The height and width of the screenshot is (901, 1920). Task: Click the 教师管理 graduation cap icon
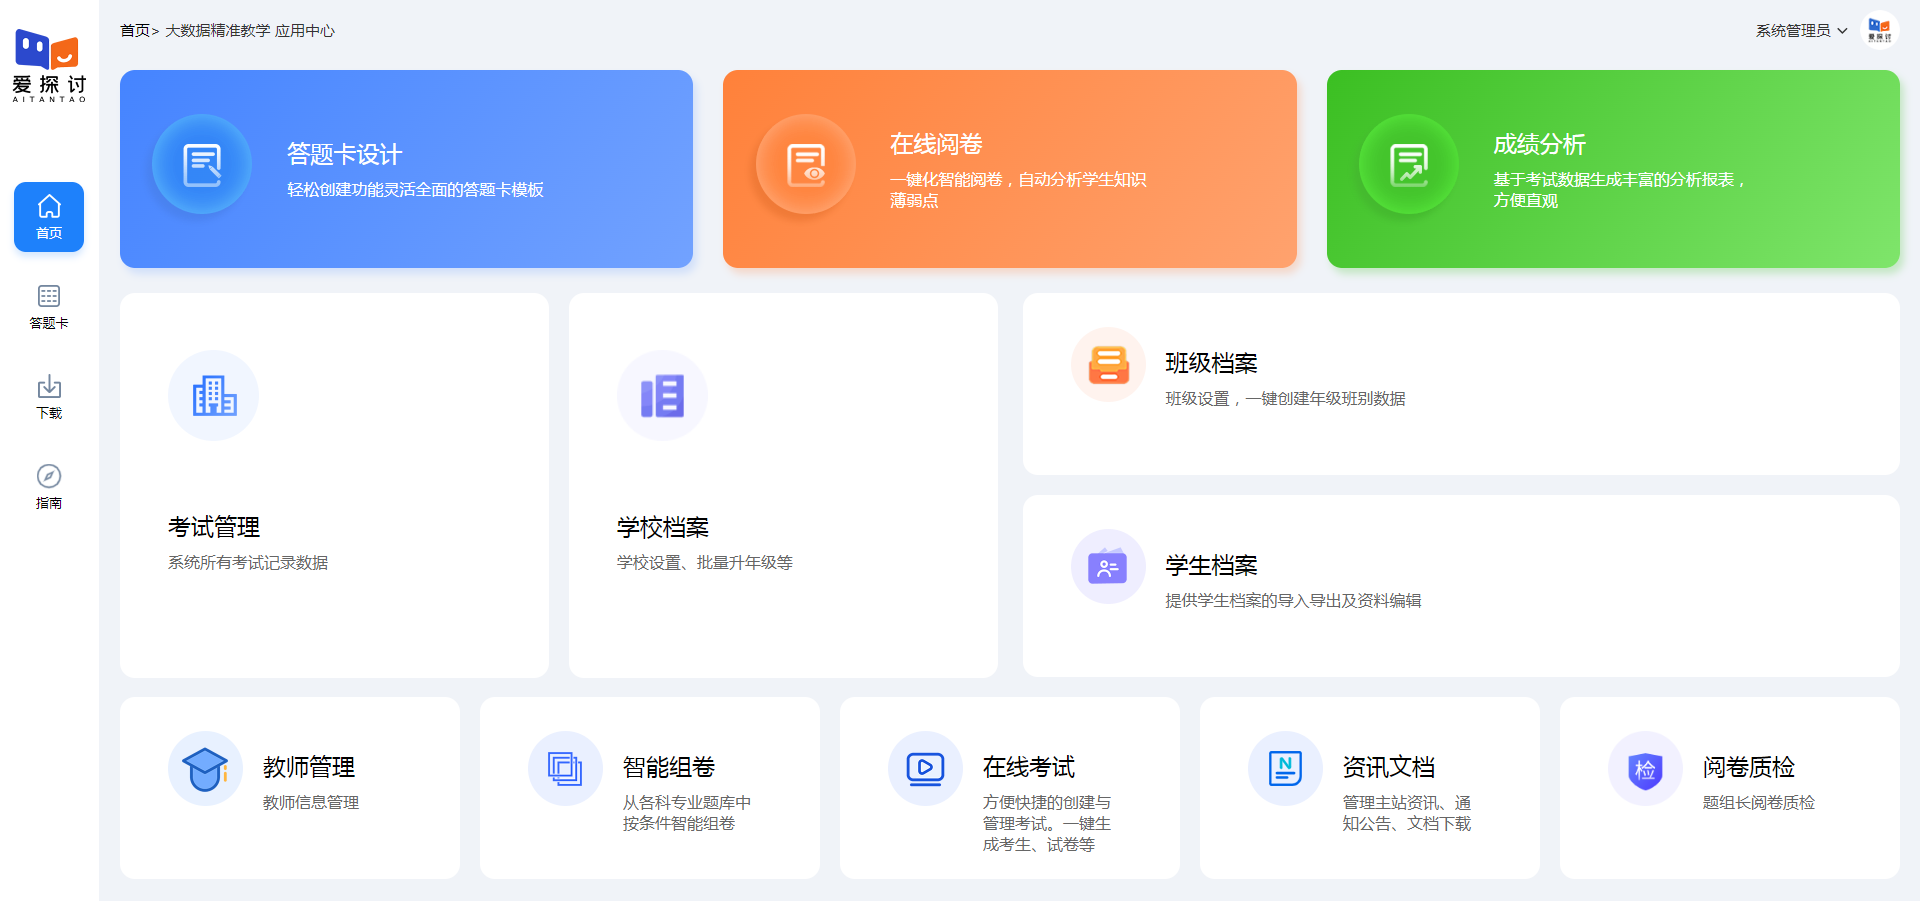click(205, 769)
